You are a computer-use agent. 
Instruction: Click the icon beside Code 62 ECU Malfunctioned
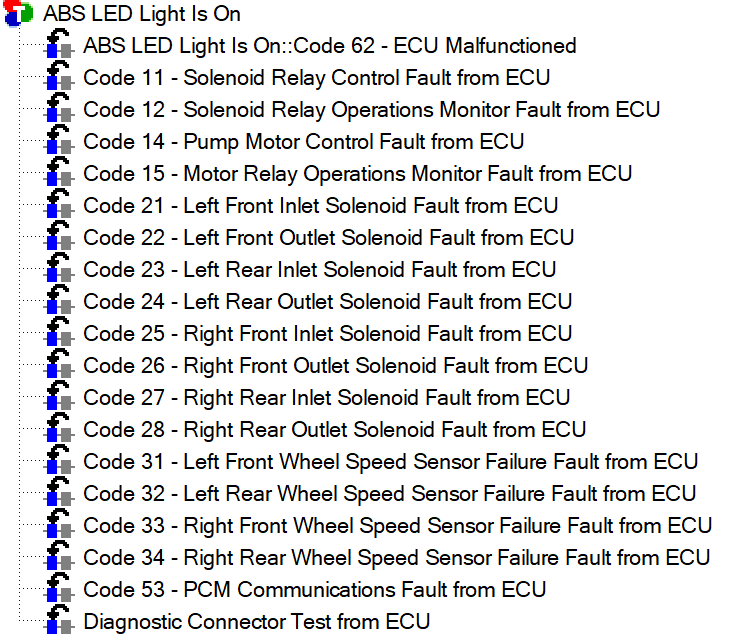(59, 44)
